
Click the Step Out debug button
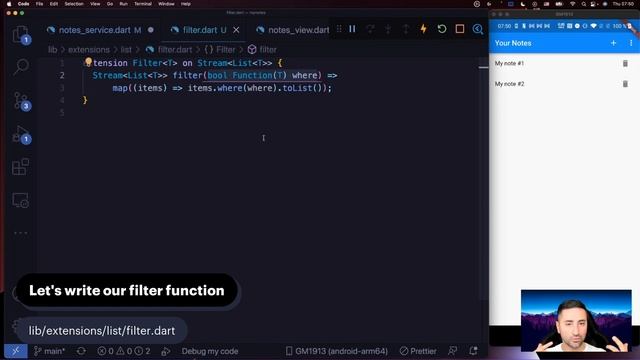coord(406,29)
